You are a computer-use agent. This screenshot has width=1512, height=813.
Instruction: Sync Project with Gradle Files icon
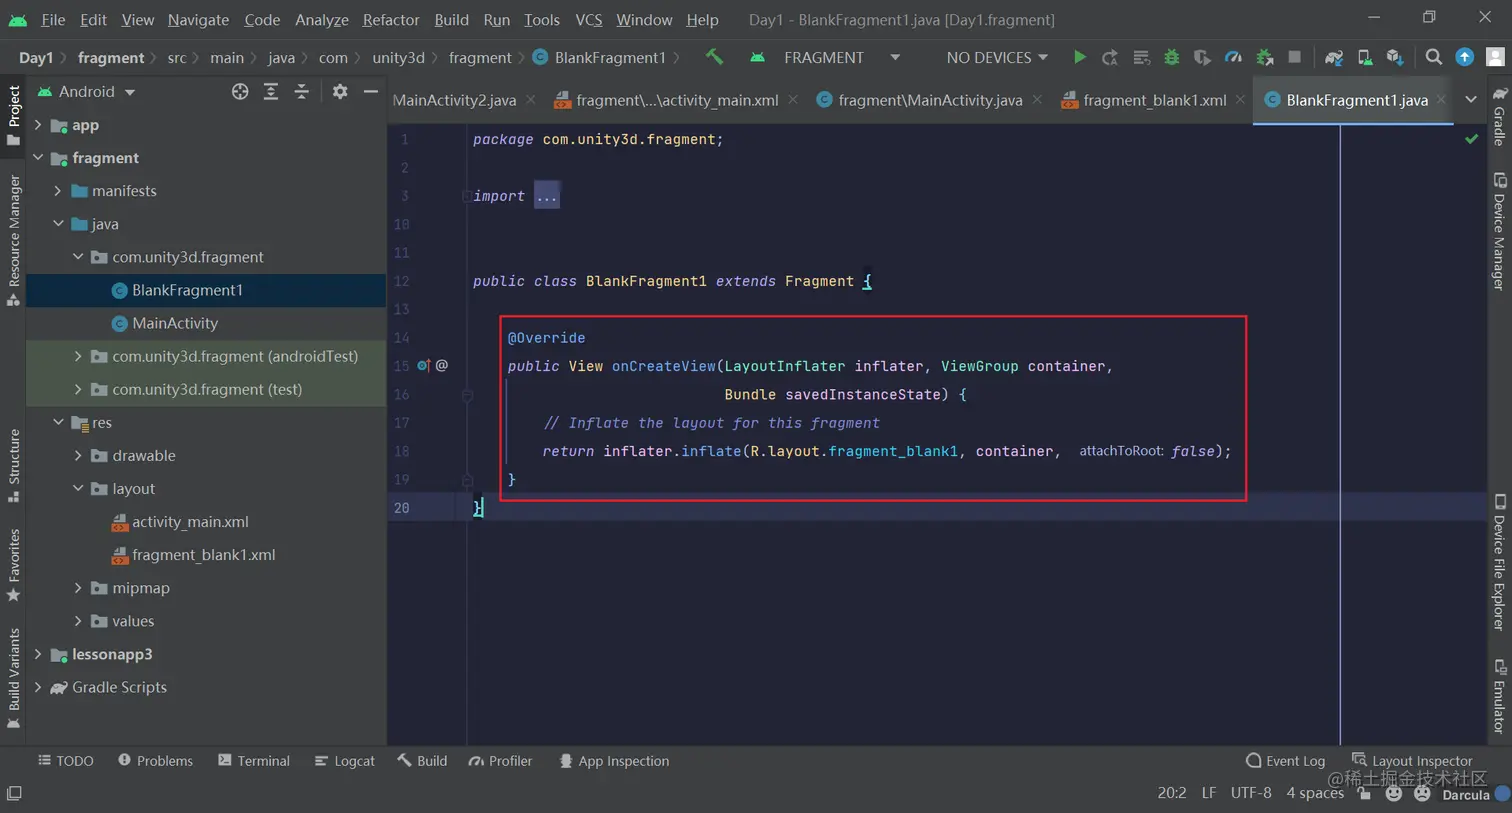pyautogui.click(x=1334, y=57)
